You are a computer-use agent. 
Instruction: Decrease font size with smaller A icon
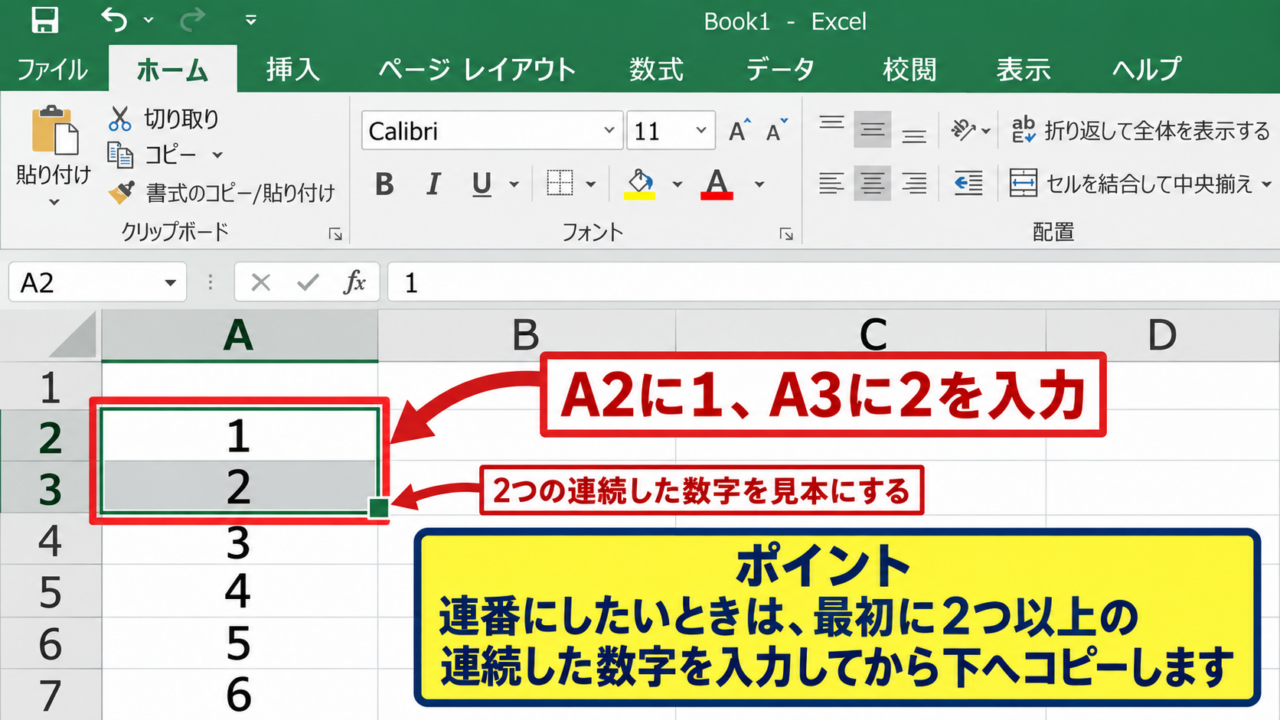pos(776,131)
